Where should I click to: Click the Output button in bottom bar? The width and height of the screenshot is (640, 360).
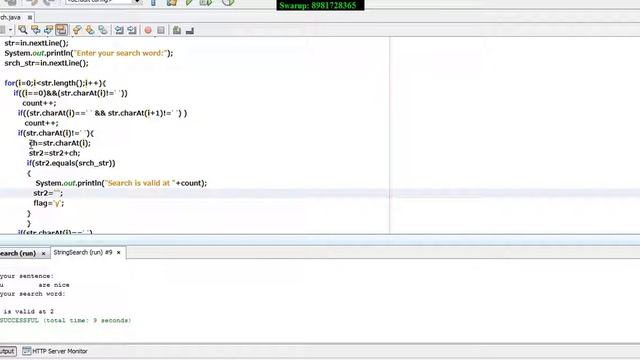click(x=7, y=351)
